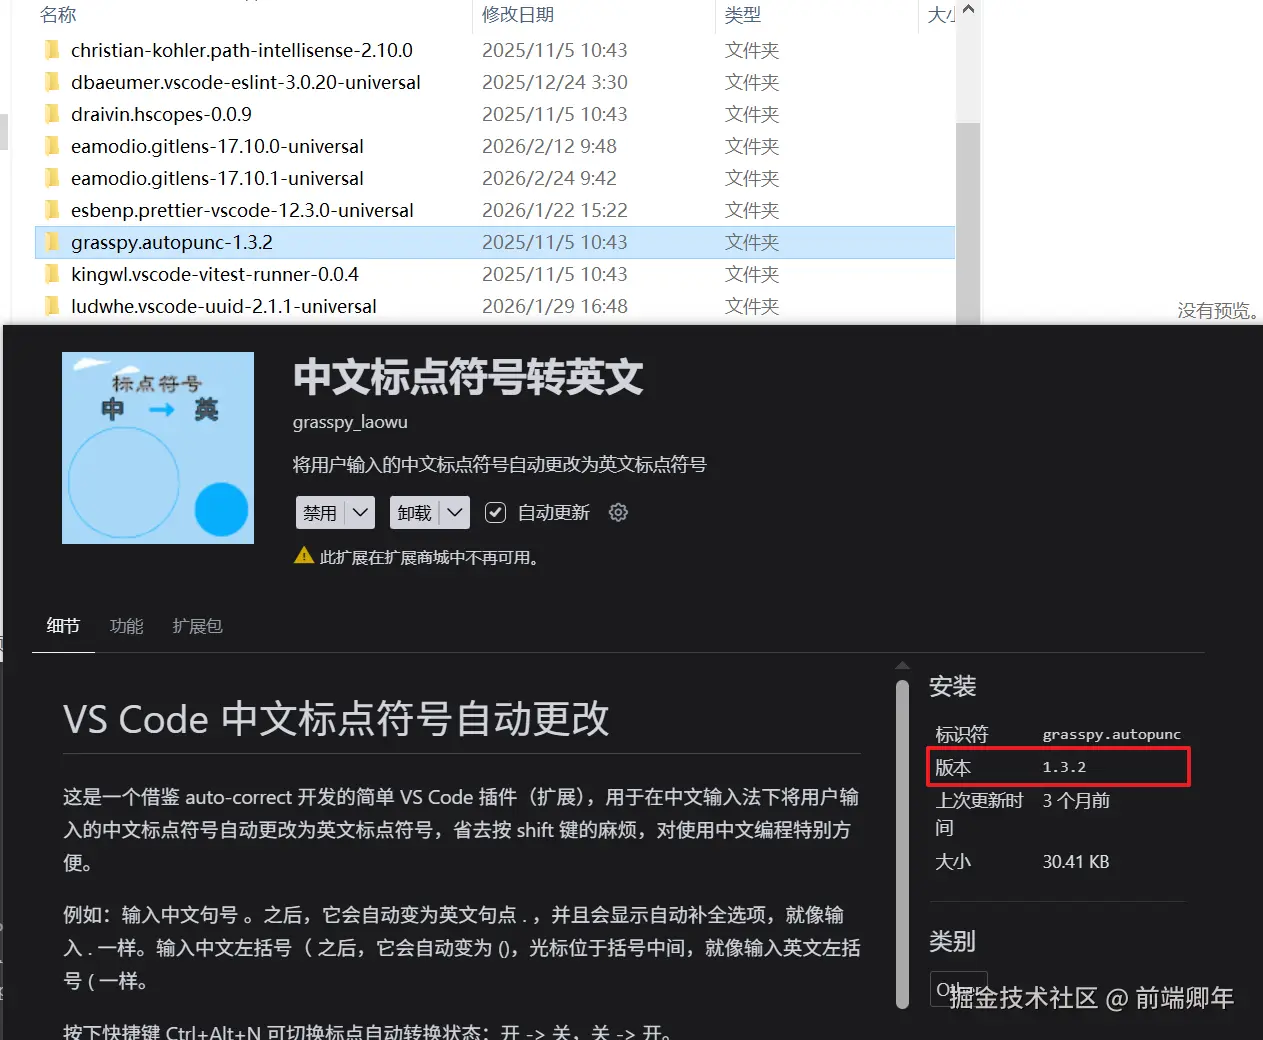Select the ludwhe.vscode-uuid-2.1.1-universal folder name
The width and height of the screenshot is (1263, 1040).
pyautogui.click(x=224, y=306)
